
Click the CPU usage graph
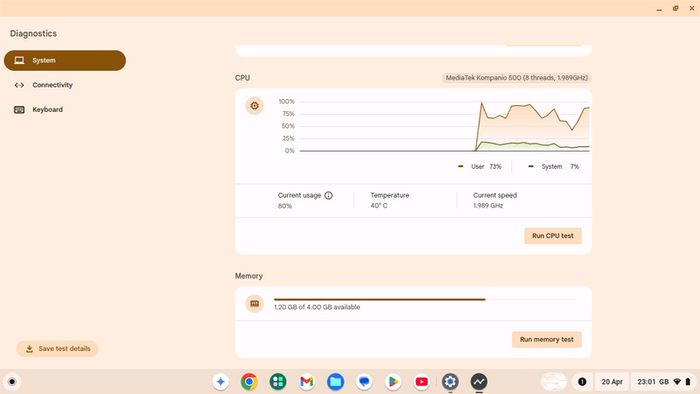(x=445, y=127)
